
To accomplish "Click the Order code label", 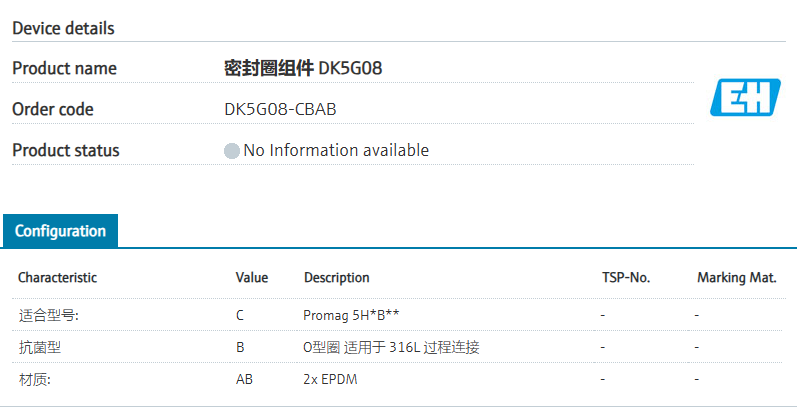I will point(52,109).
